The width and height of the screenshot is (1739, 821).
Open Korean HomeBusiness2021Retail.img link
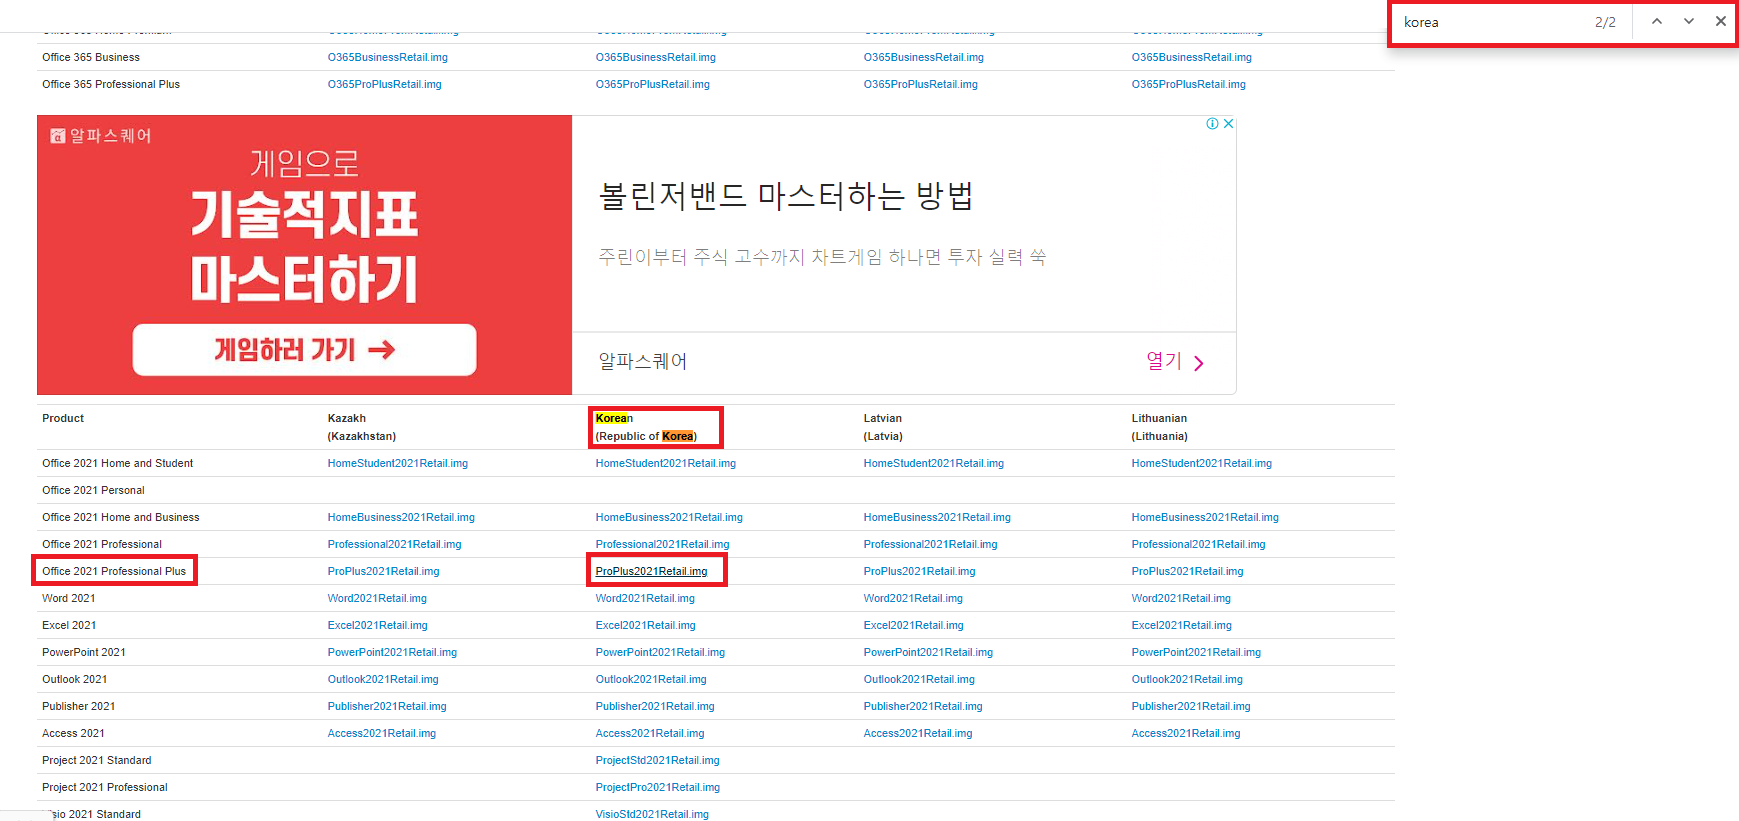click(669, 517)
